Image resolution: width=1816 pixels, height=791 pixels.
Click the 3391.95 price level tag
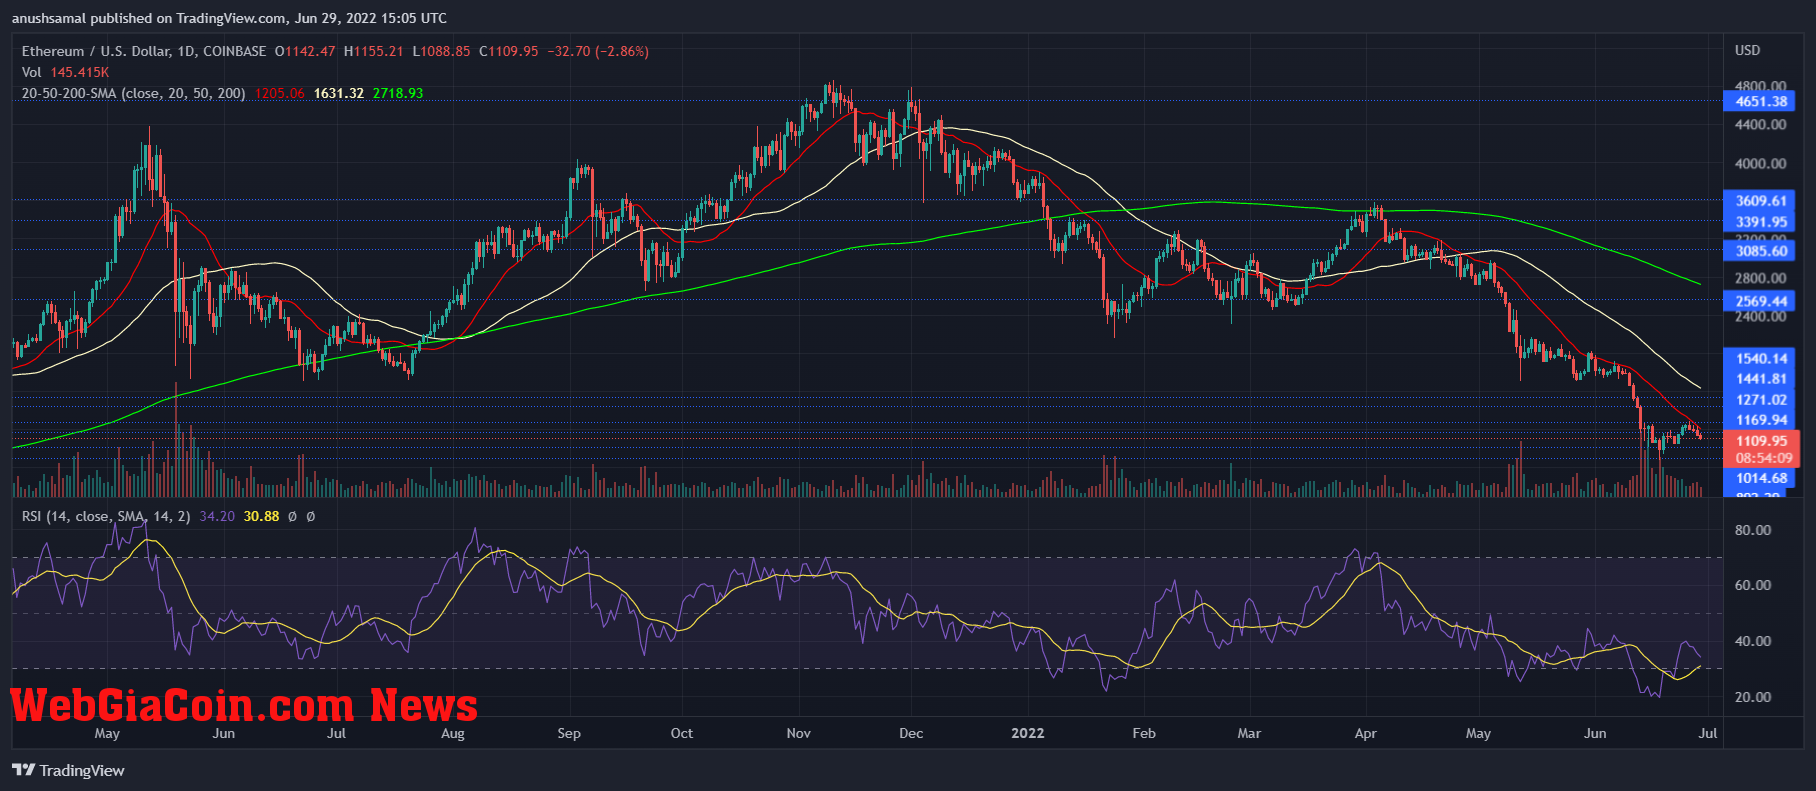pyautogui.click(x=1760, y=222)
